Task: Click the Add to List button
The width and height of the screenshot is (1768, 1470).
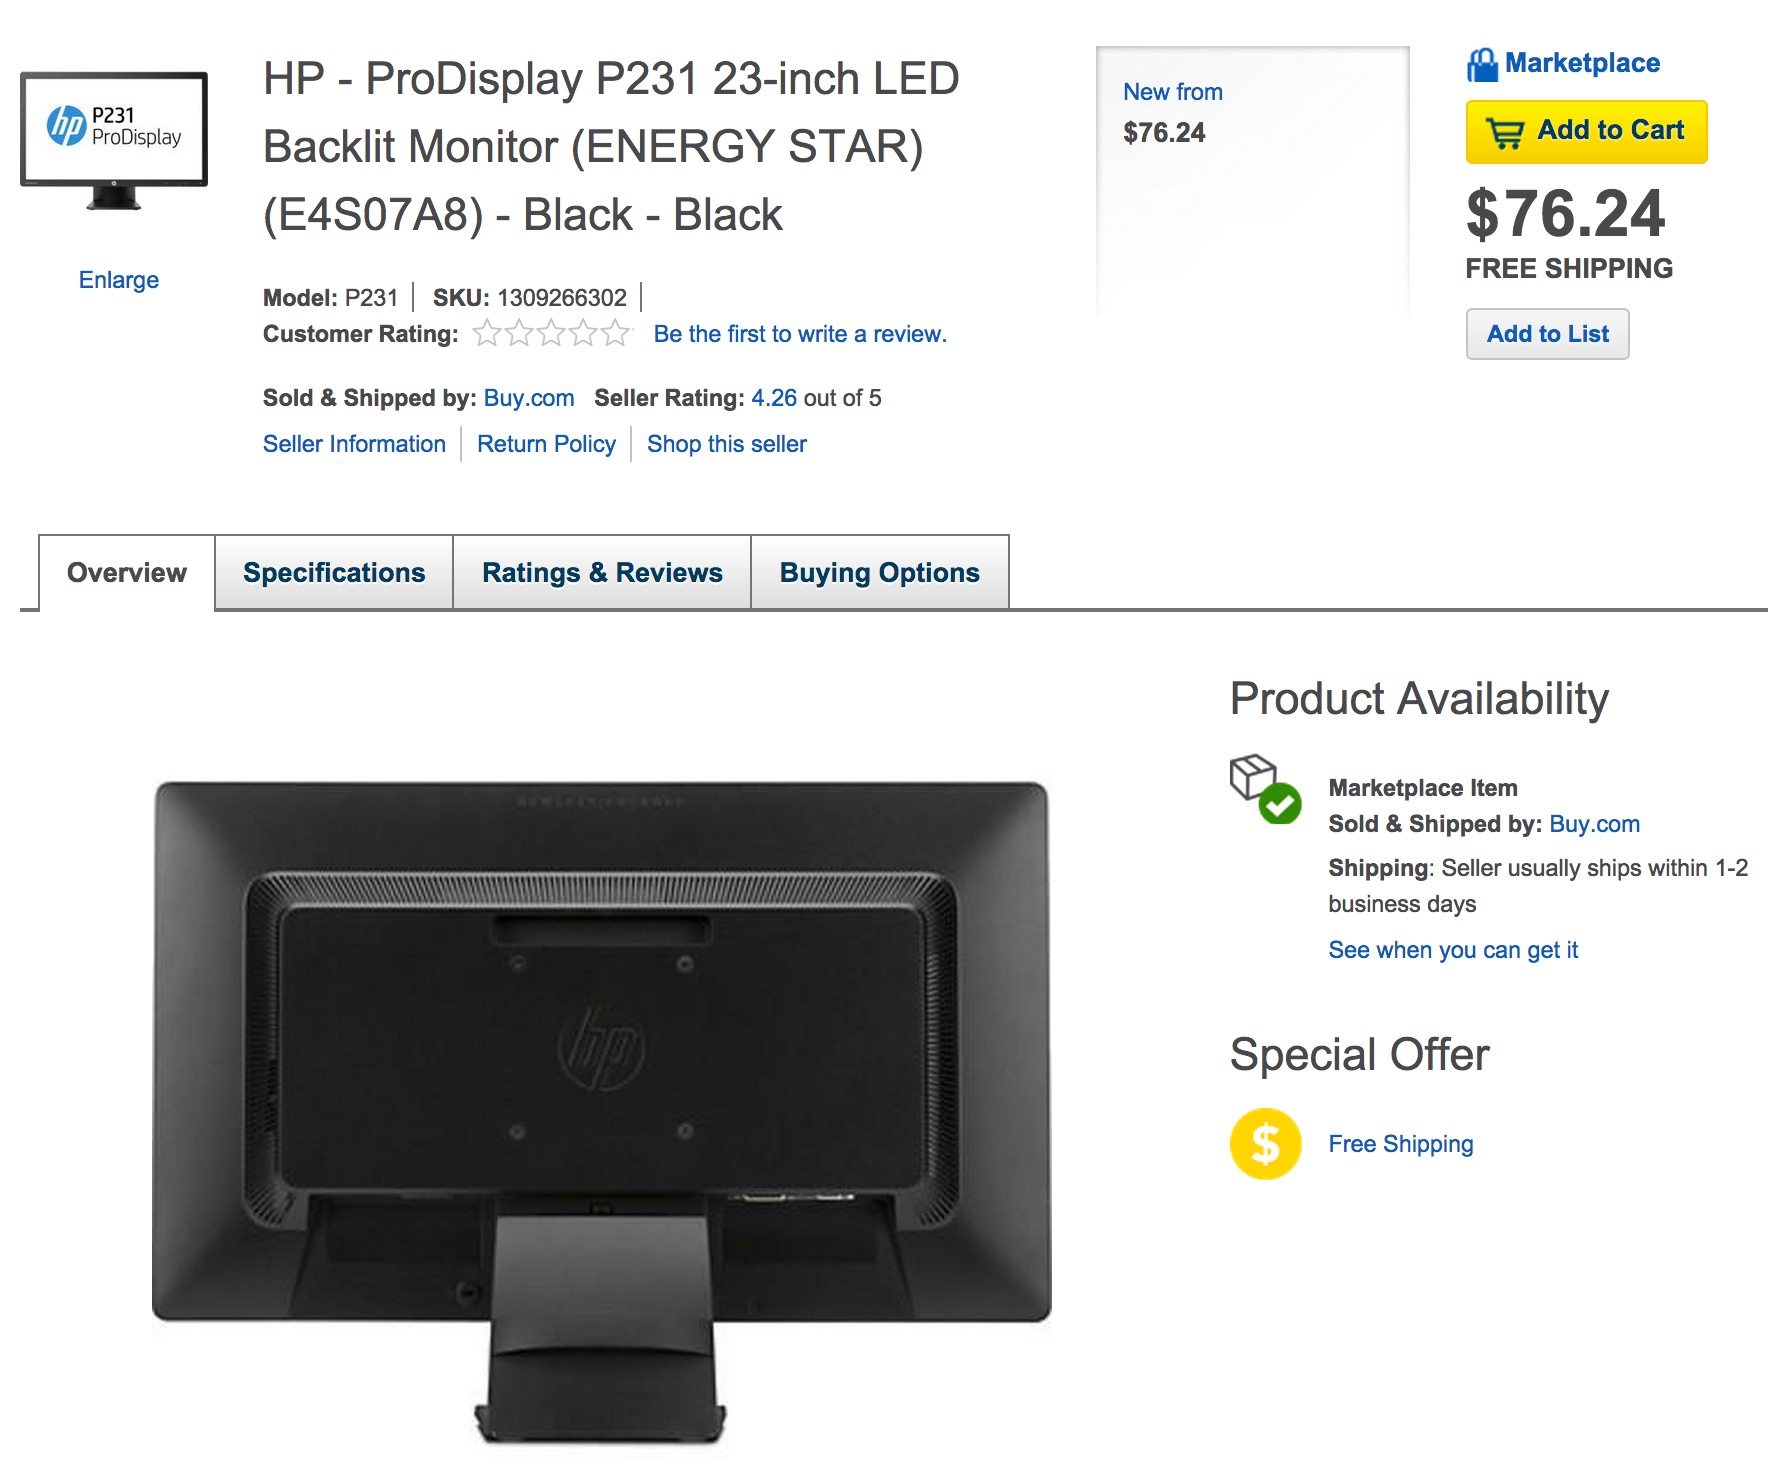Action: coord(1546,333)
